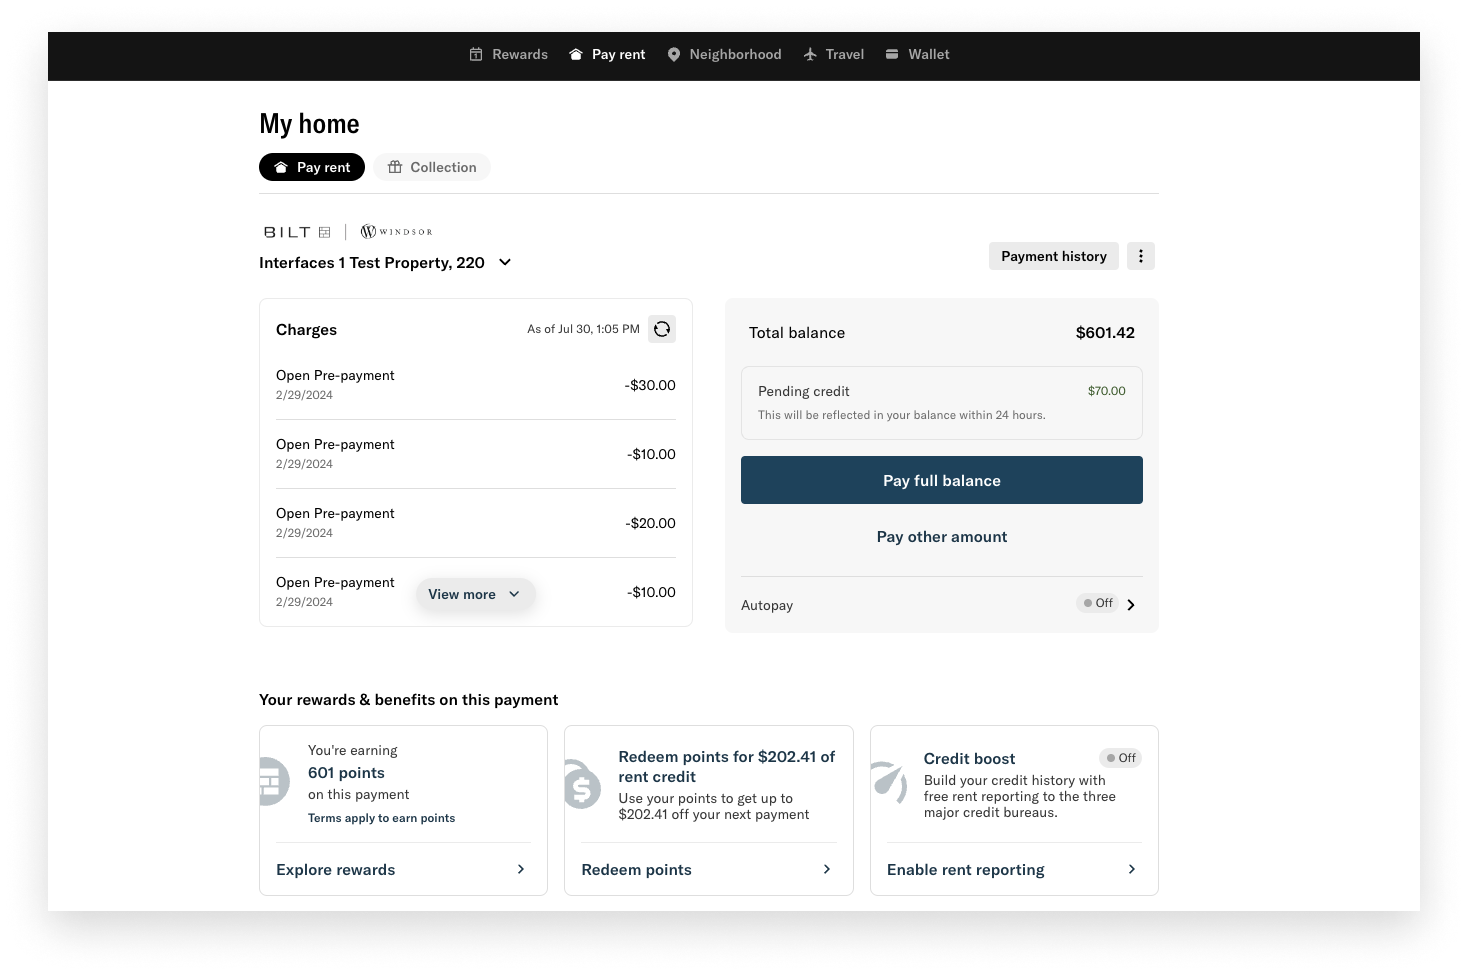Viewport: 1468px width, 975px height.
Task: Open Payment history
Action: (x=1053, y=256)
